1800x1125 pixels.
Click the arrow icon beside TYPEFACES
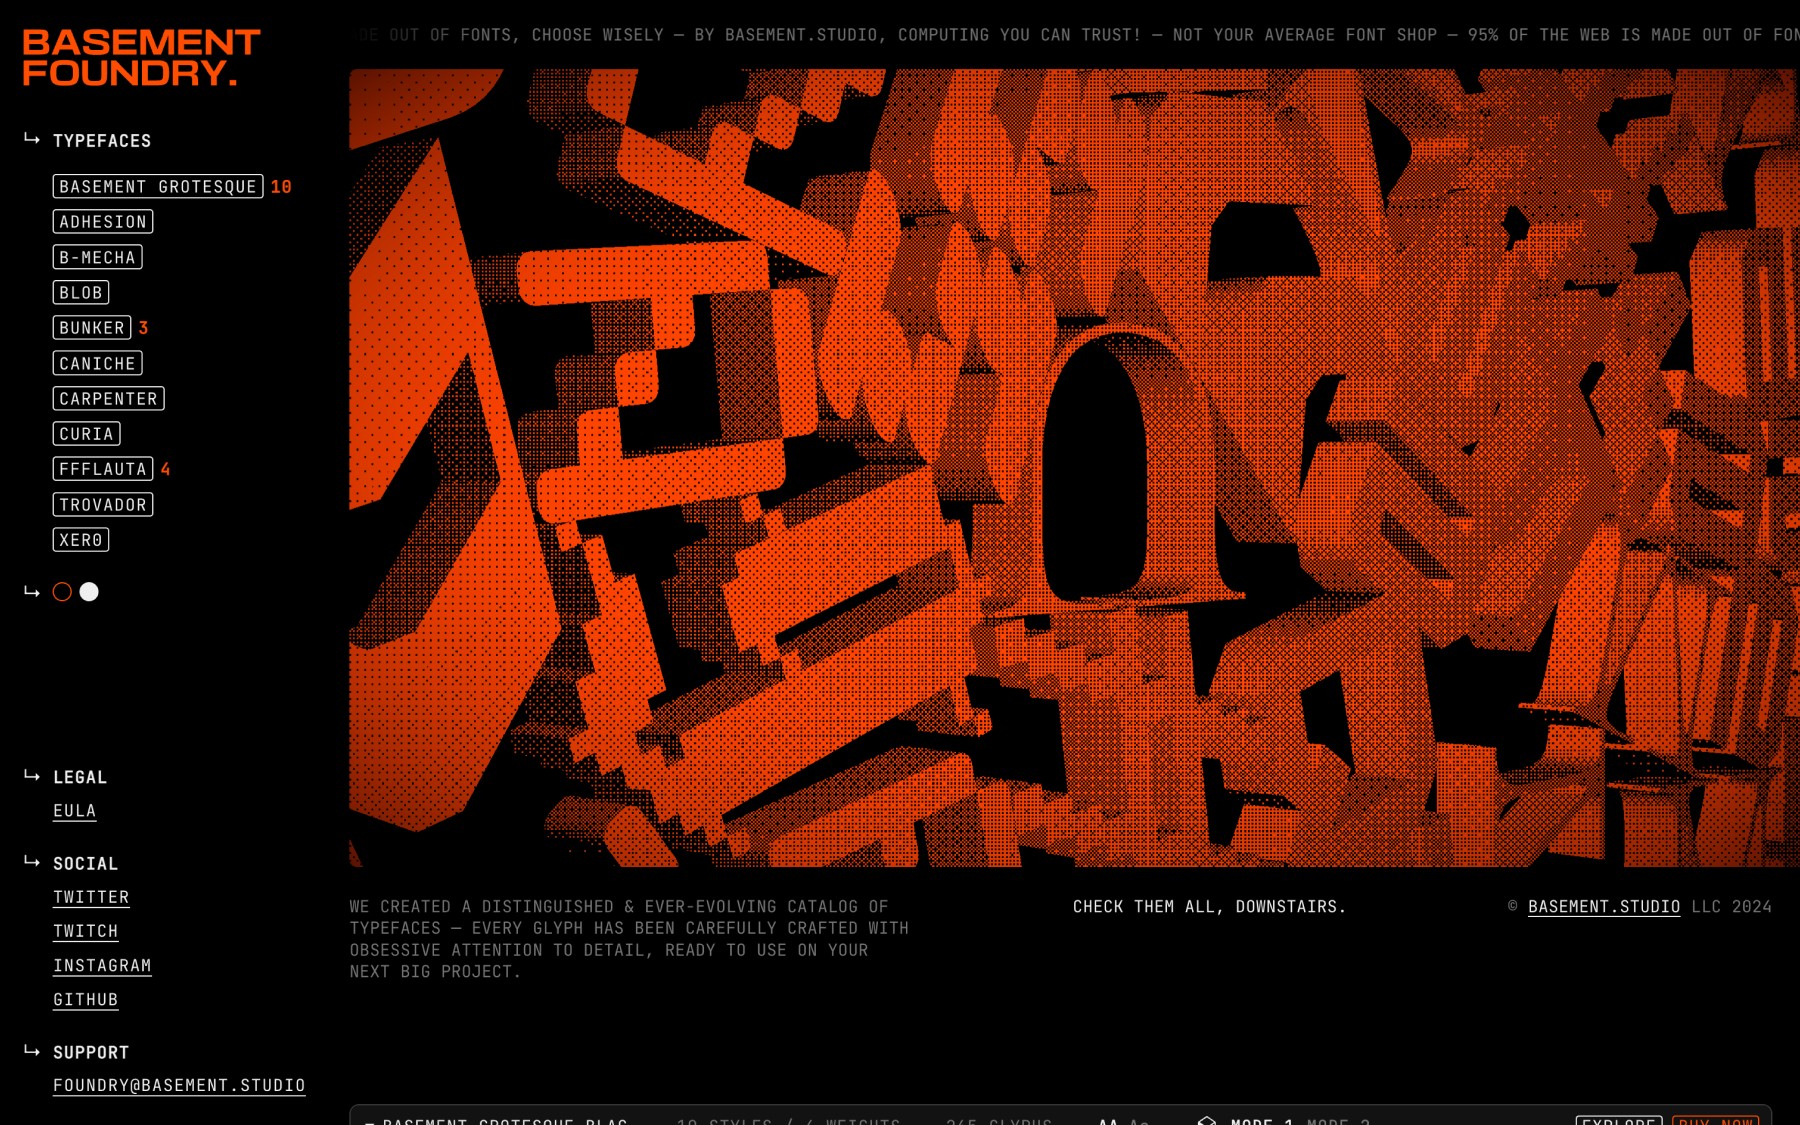point(32,139)
